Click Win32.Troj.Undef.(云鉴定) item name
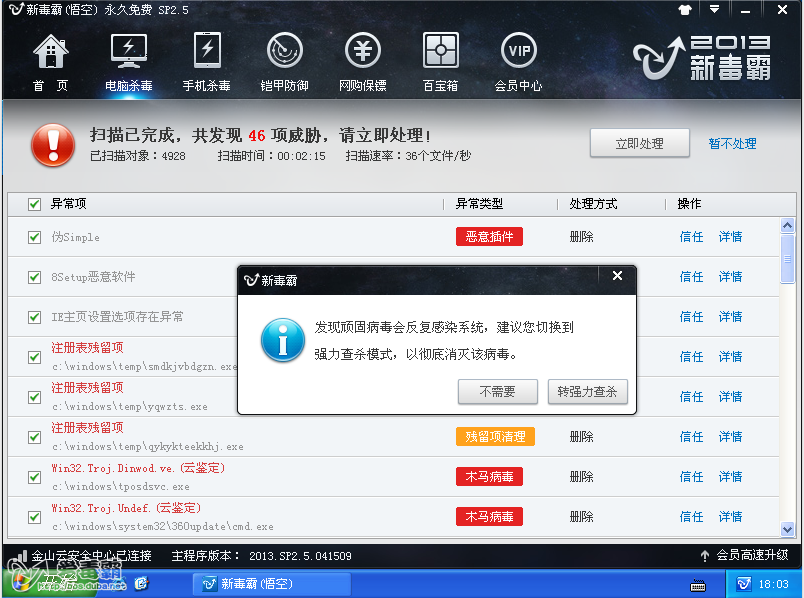The height and width of the screenshot is (598, 804). coord(126,508)
